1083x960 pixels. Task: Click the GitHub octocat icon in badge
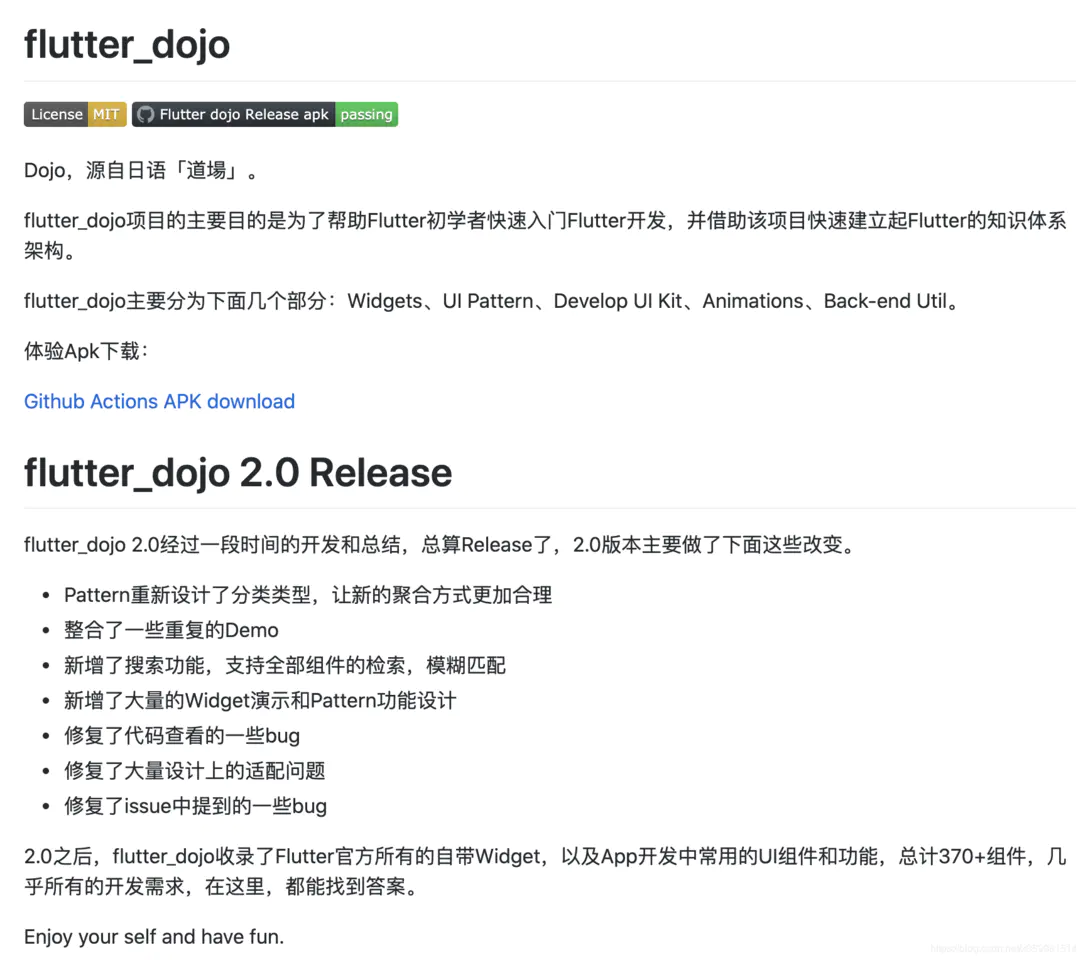coord(145,115)
